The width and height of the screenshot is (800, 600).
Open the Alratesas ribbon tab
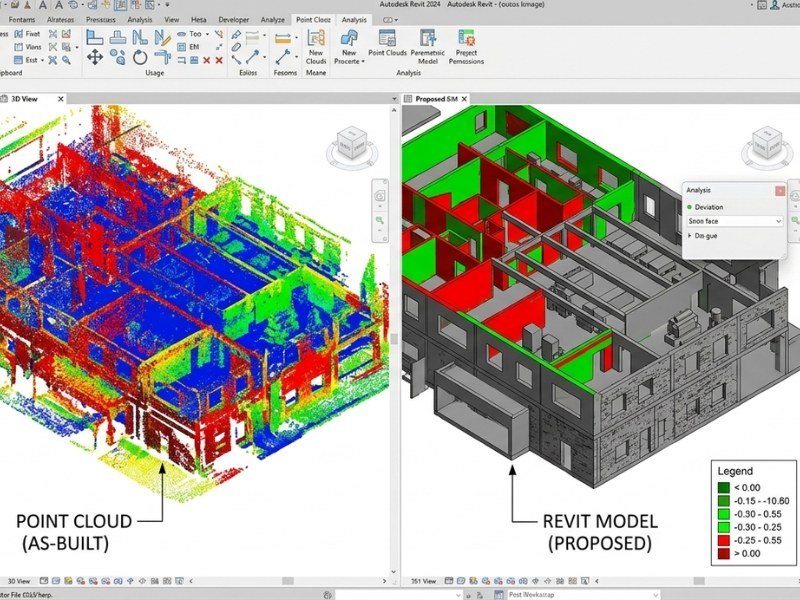pyautogui.click(x=61, y=19)
